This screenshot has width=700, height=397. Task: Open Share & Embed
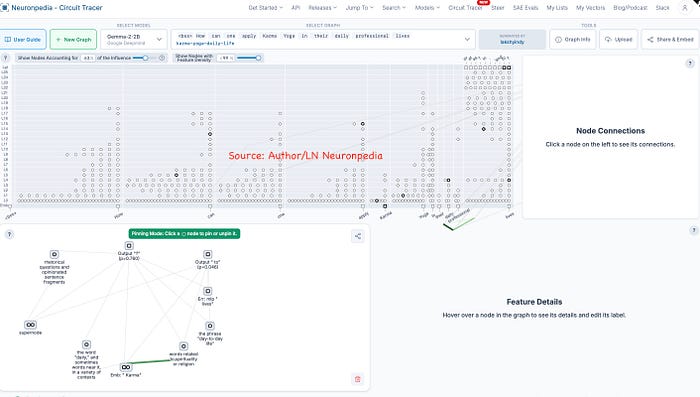pos(671,39)
